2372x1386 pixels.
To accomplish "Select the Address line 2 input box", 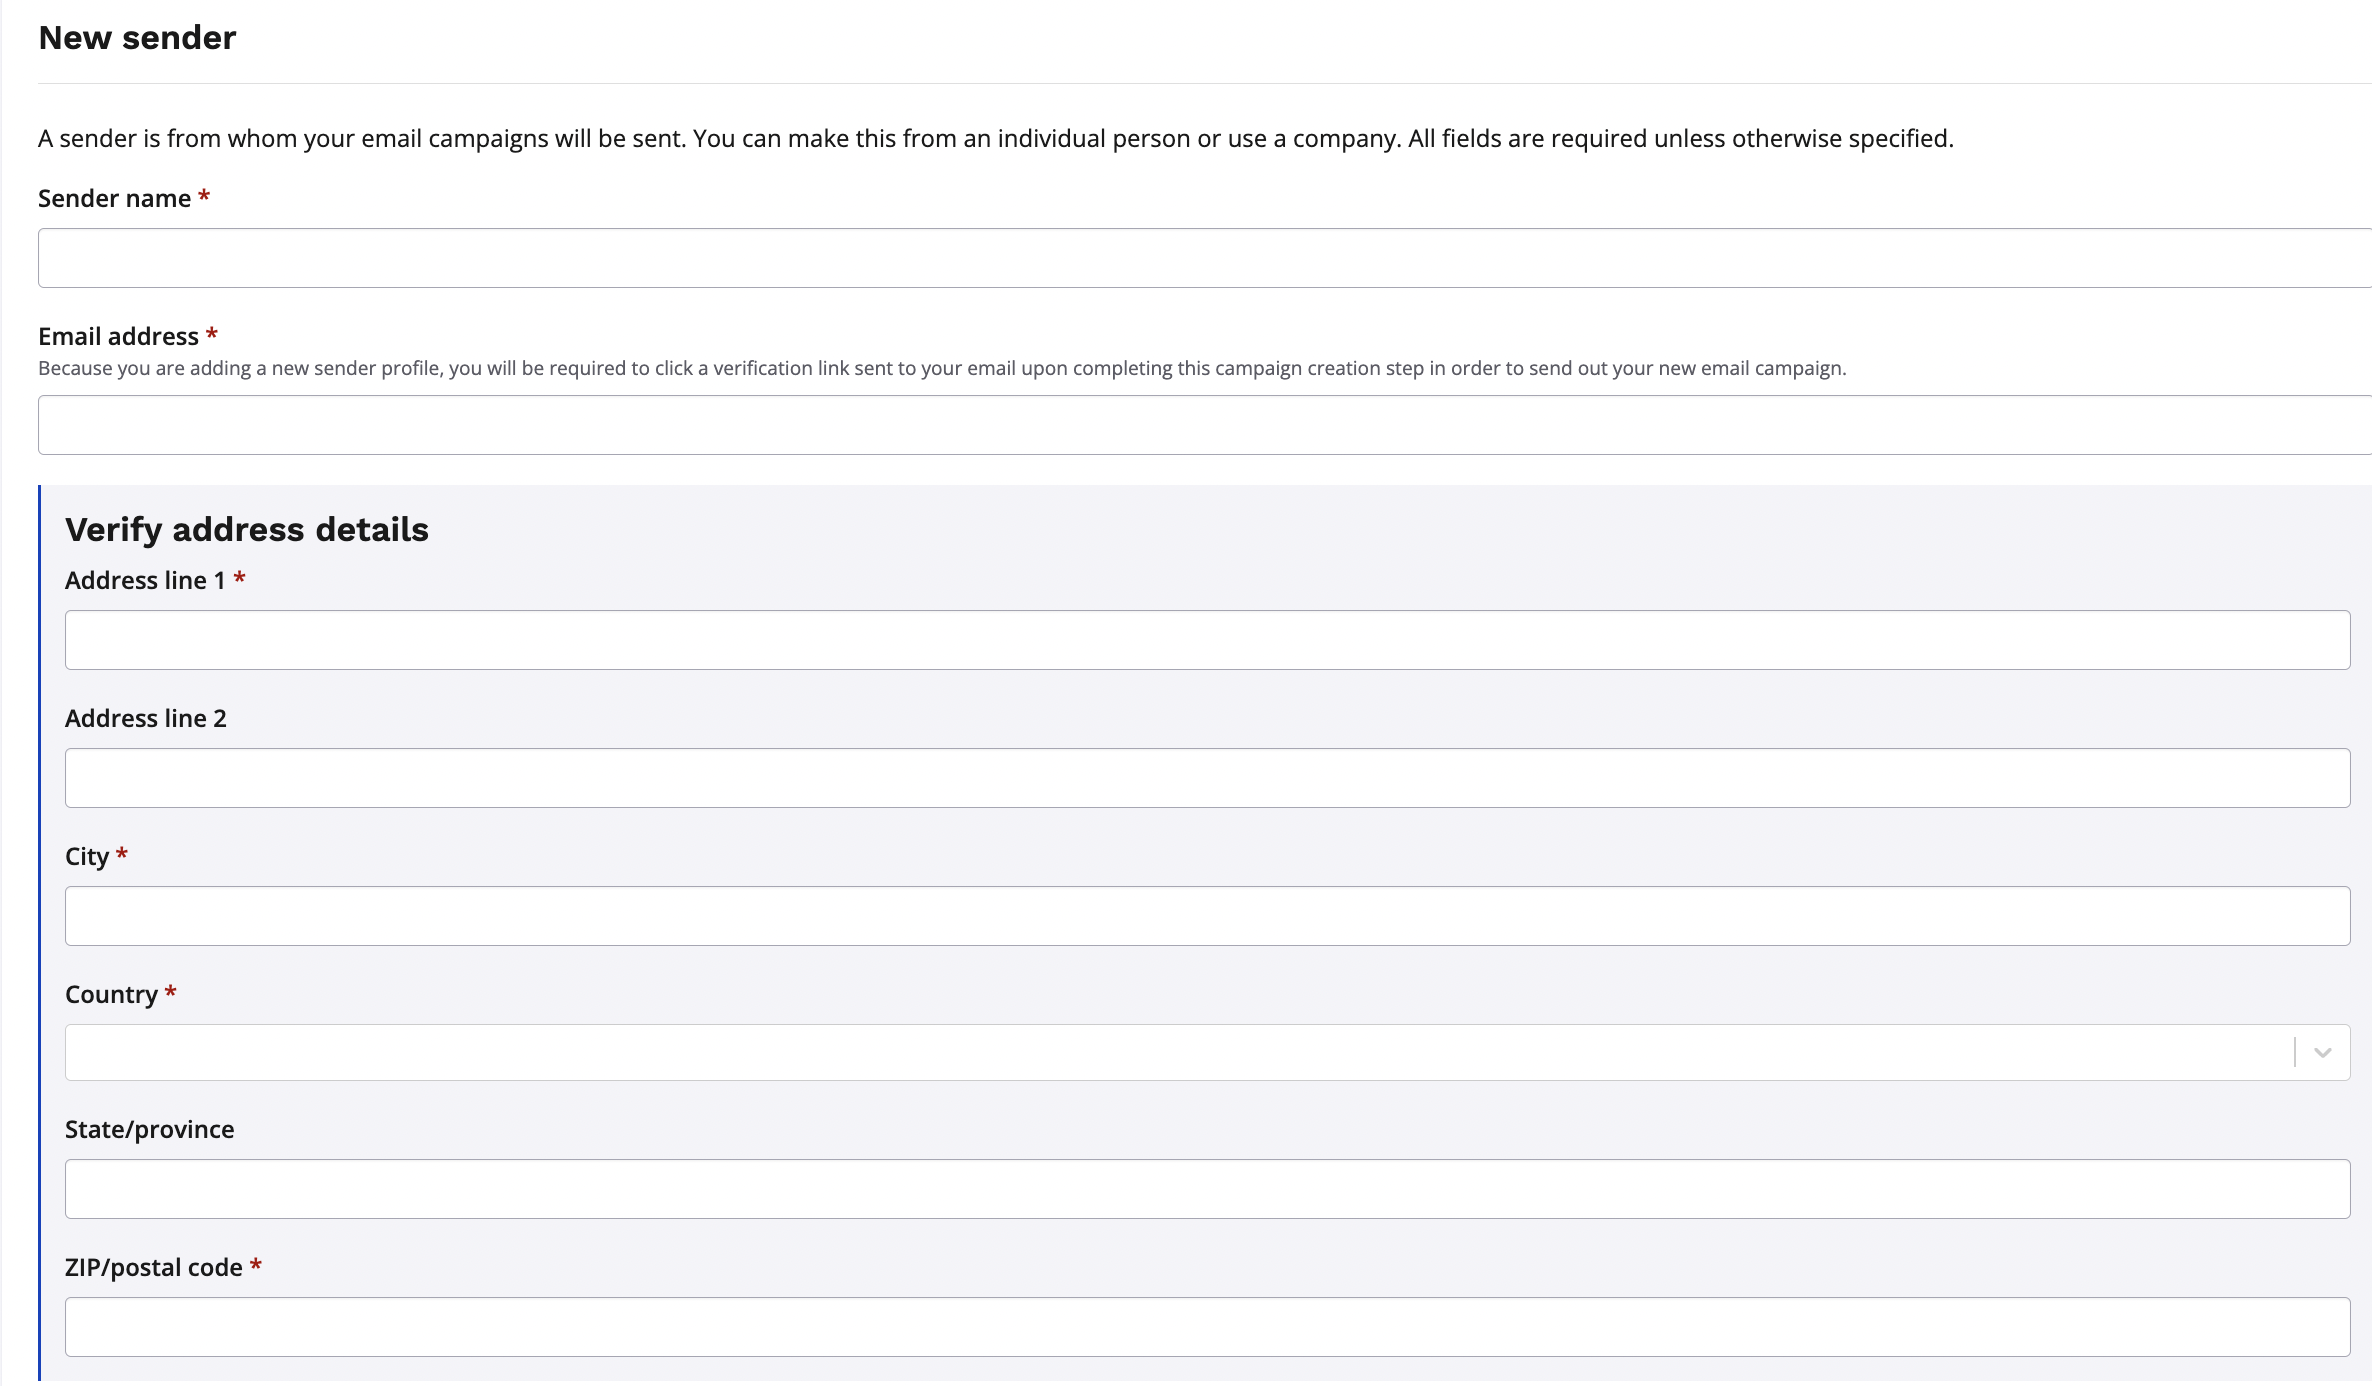I will click(1207, 778).
